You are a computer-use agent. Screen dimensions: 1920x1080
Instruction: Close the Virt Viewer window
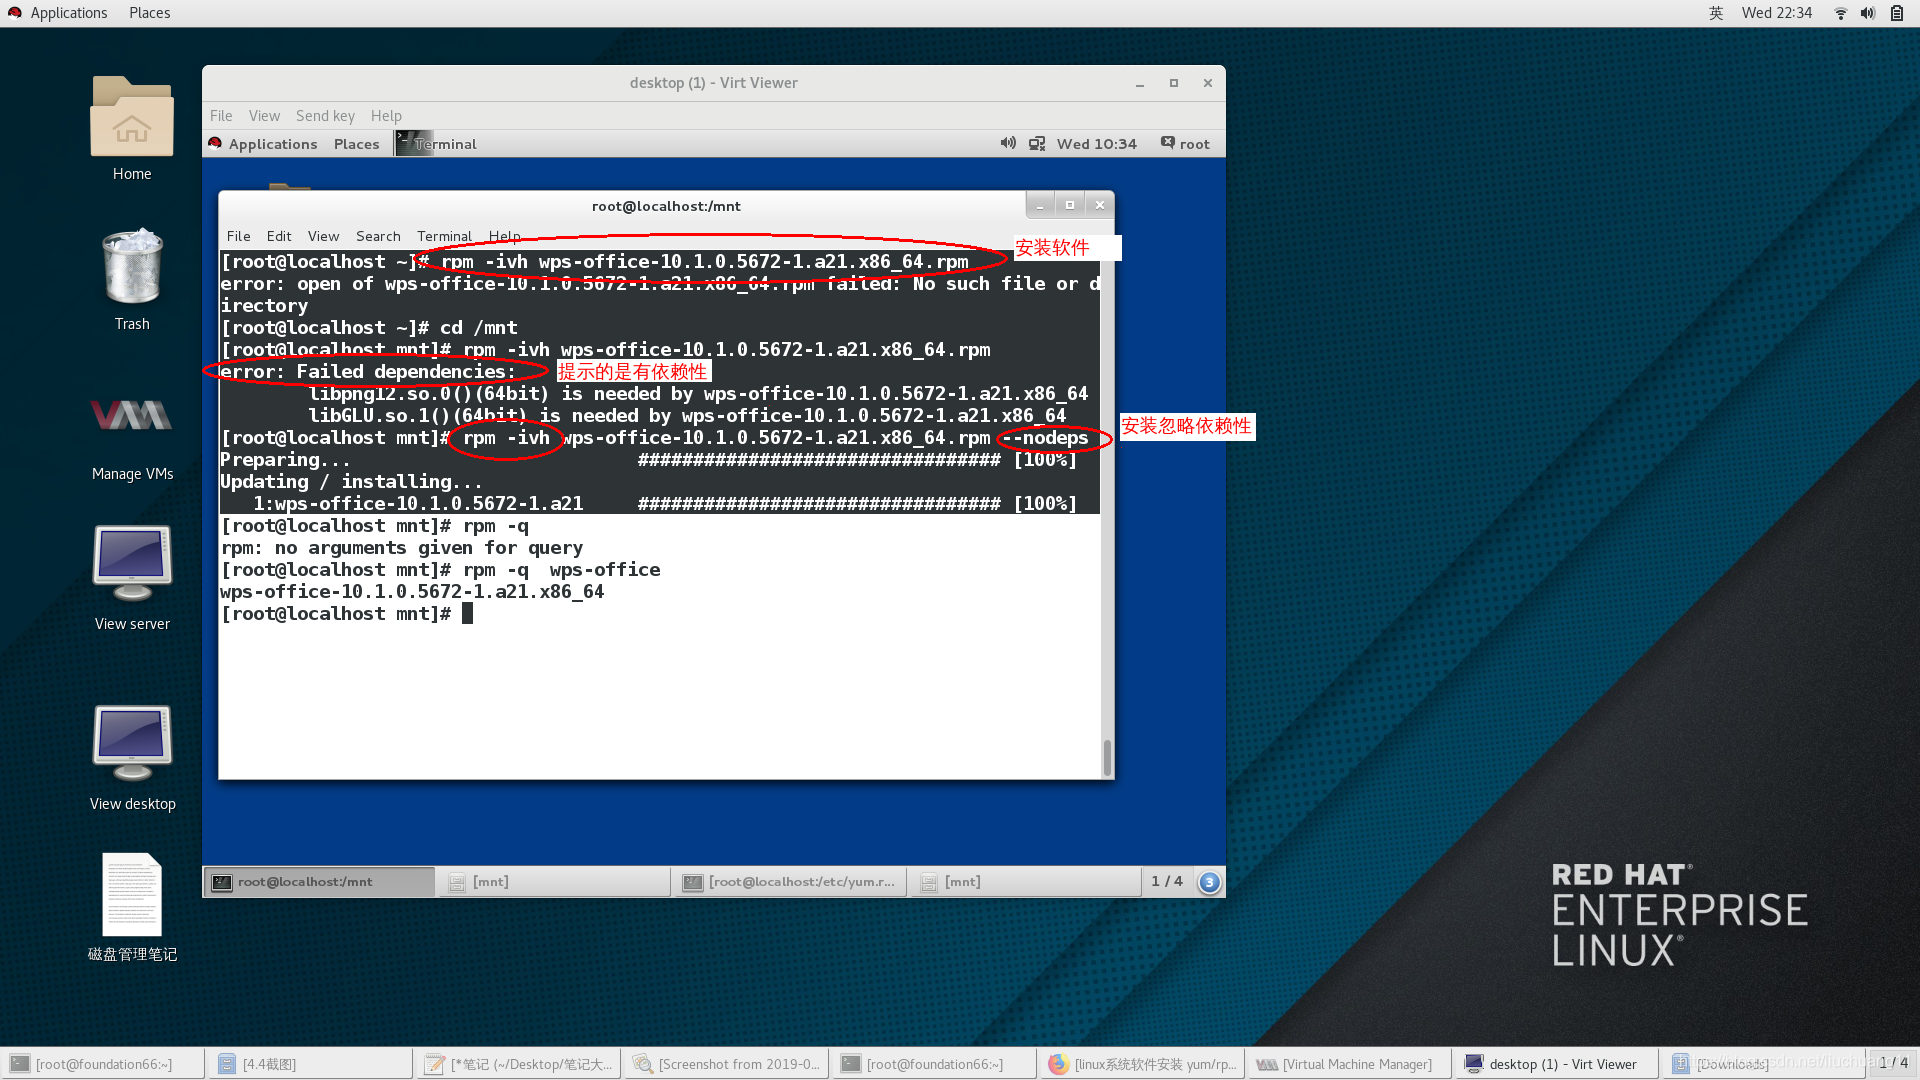(x=1208, y=83)
